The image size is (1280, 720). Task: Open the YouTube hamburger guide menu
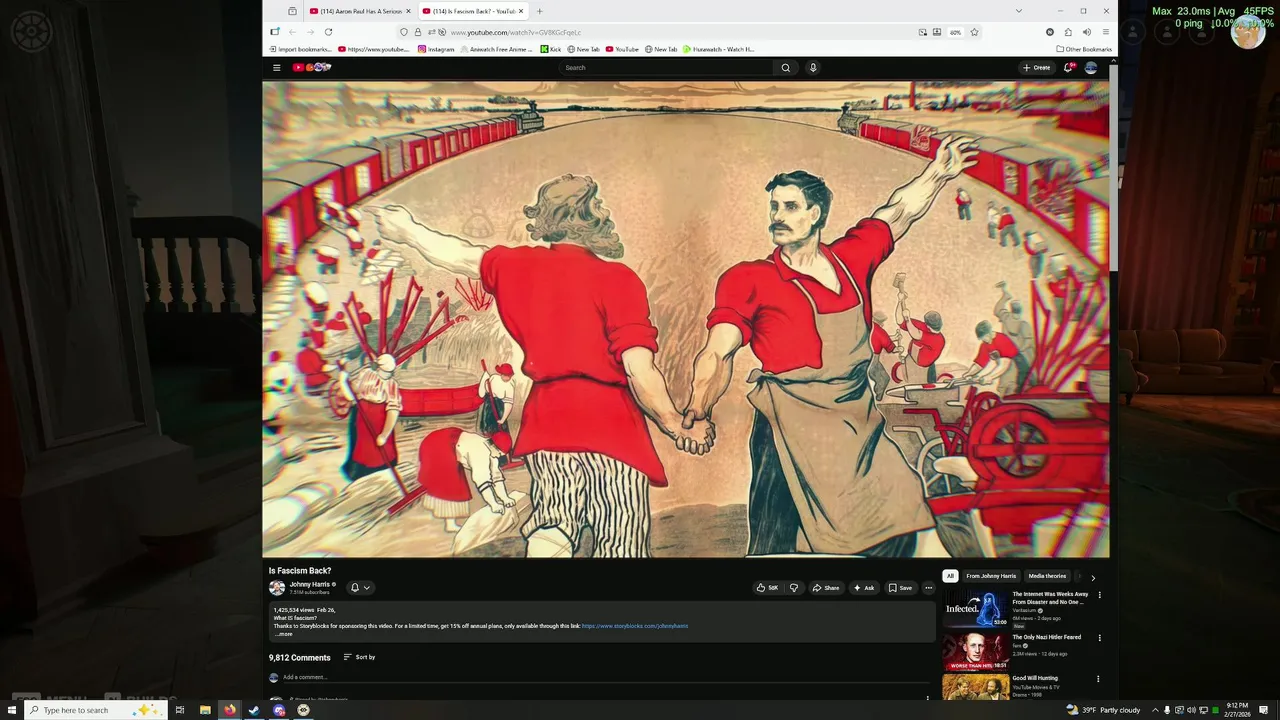(277, 68)
